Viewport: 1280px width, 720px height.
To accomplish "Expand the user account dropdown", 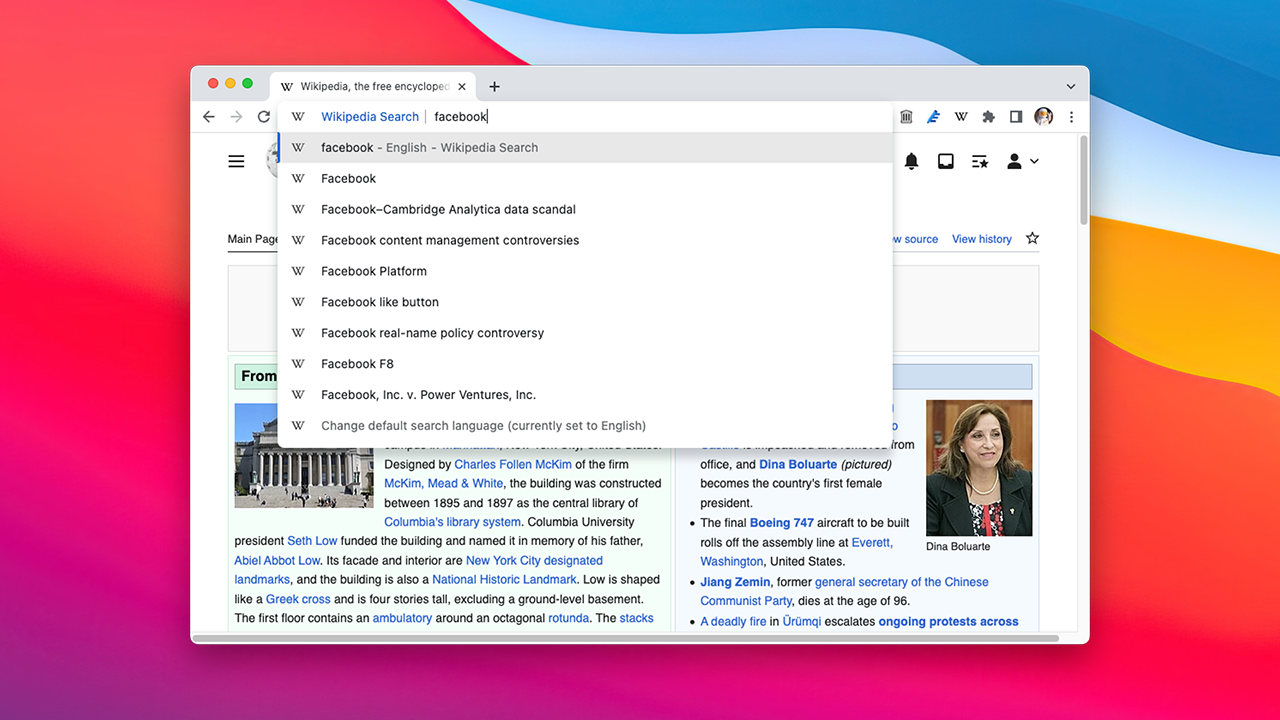I will point(1022,161).
